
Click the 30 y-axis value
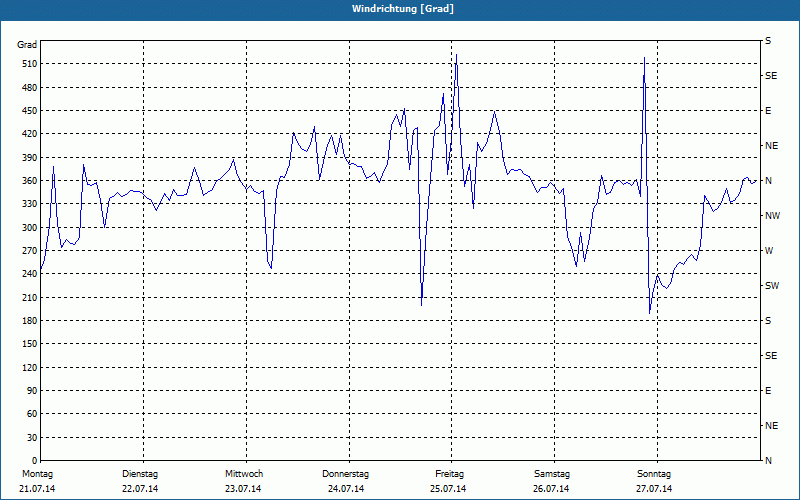click(32, 437)
